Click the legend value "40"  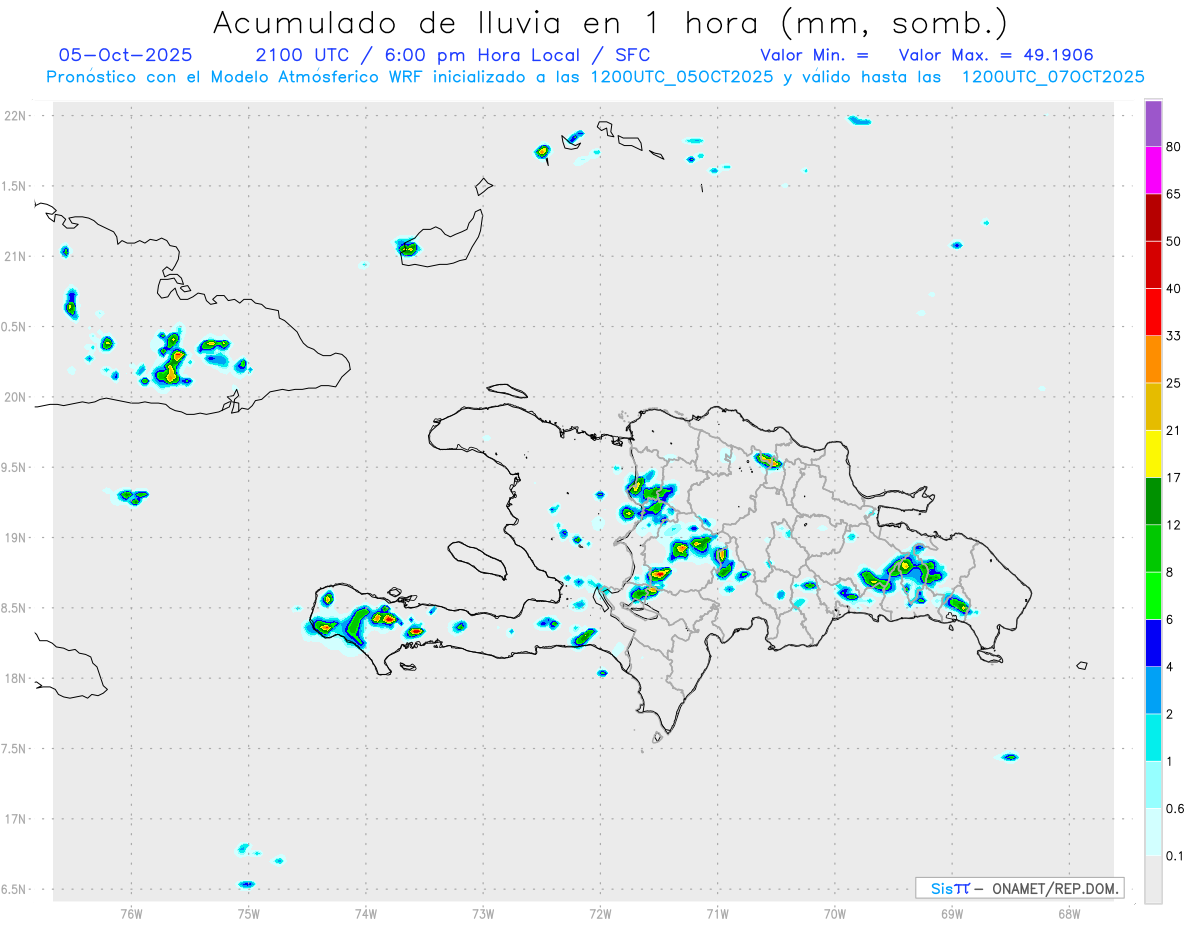tap(1174, 289)
